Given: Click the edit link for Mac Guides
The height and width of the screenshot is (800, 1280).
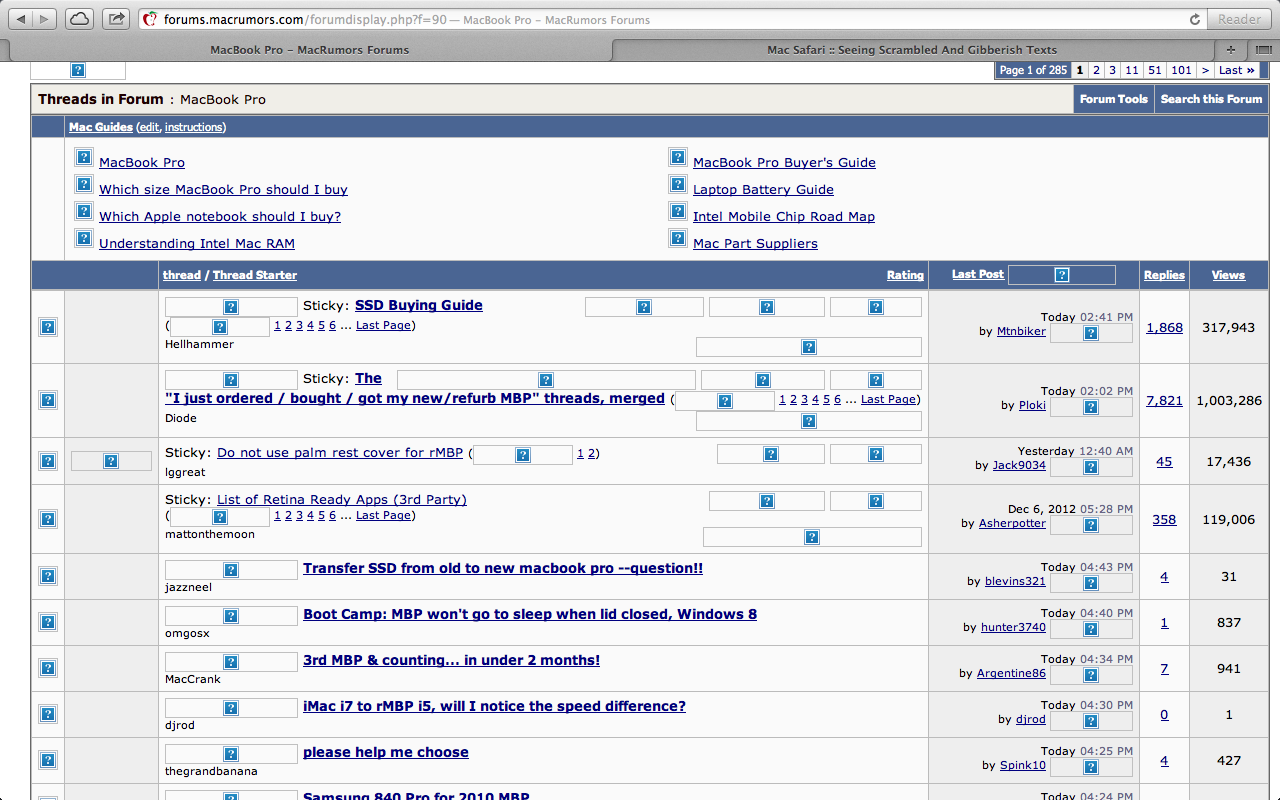Looking at the screenshot, I should (149, 127).
